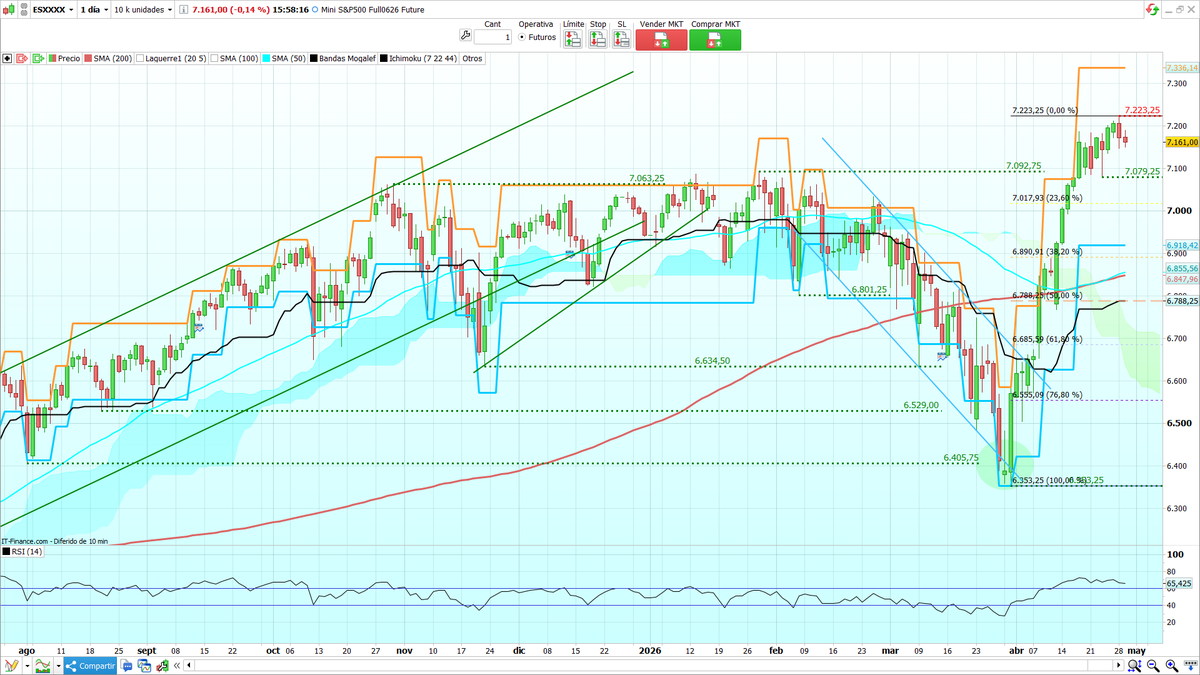
Task: Select the SMA (200) indicator tab
Action: coord(108,59)
